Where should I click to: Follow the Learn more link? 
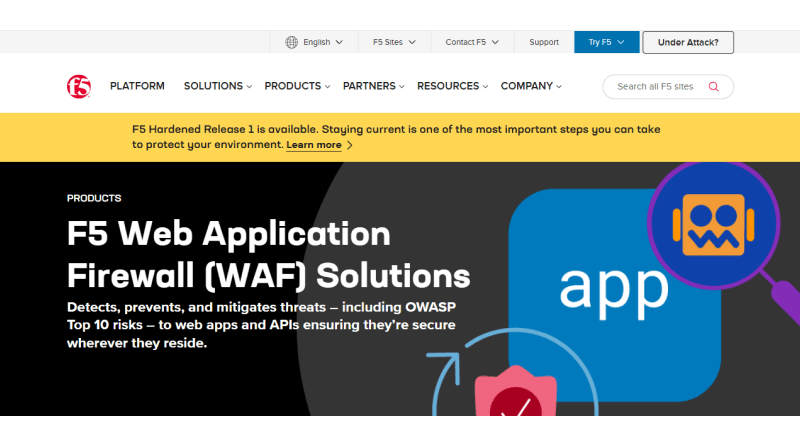tap(314, 145)
